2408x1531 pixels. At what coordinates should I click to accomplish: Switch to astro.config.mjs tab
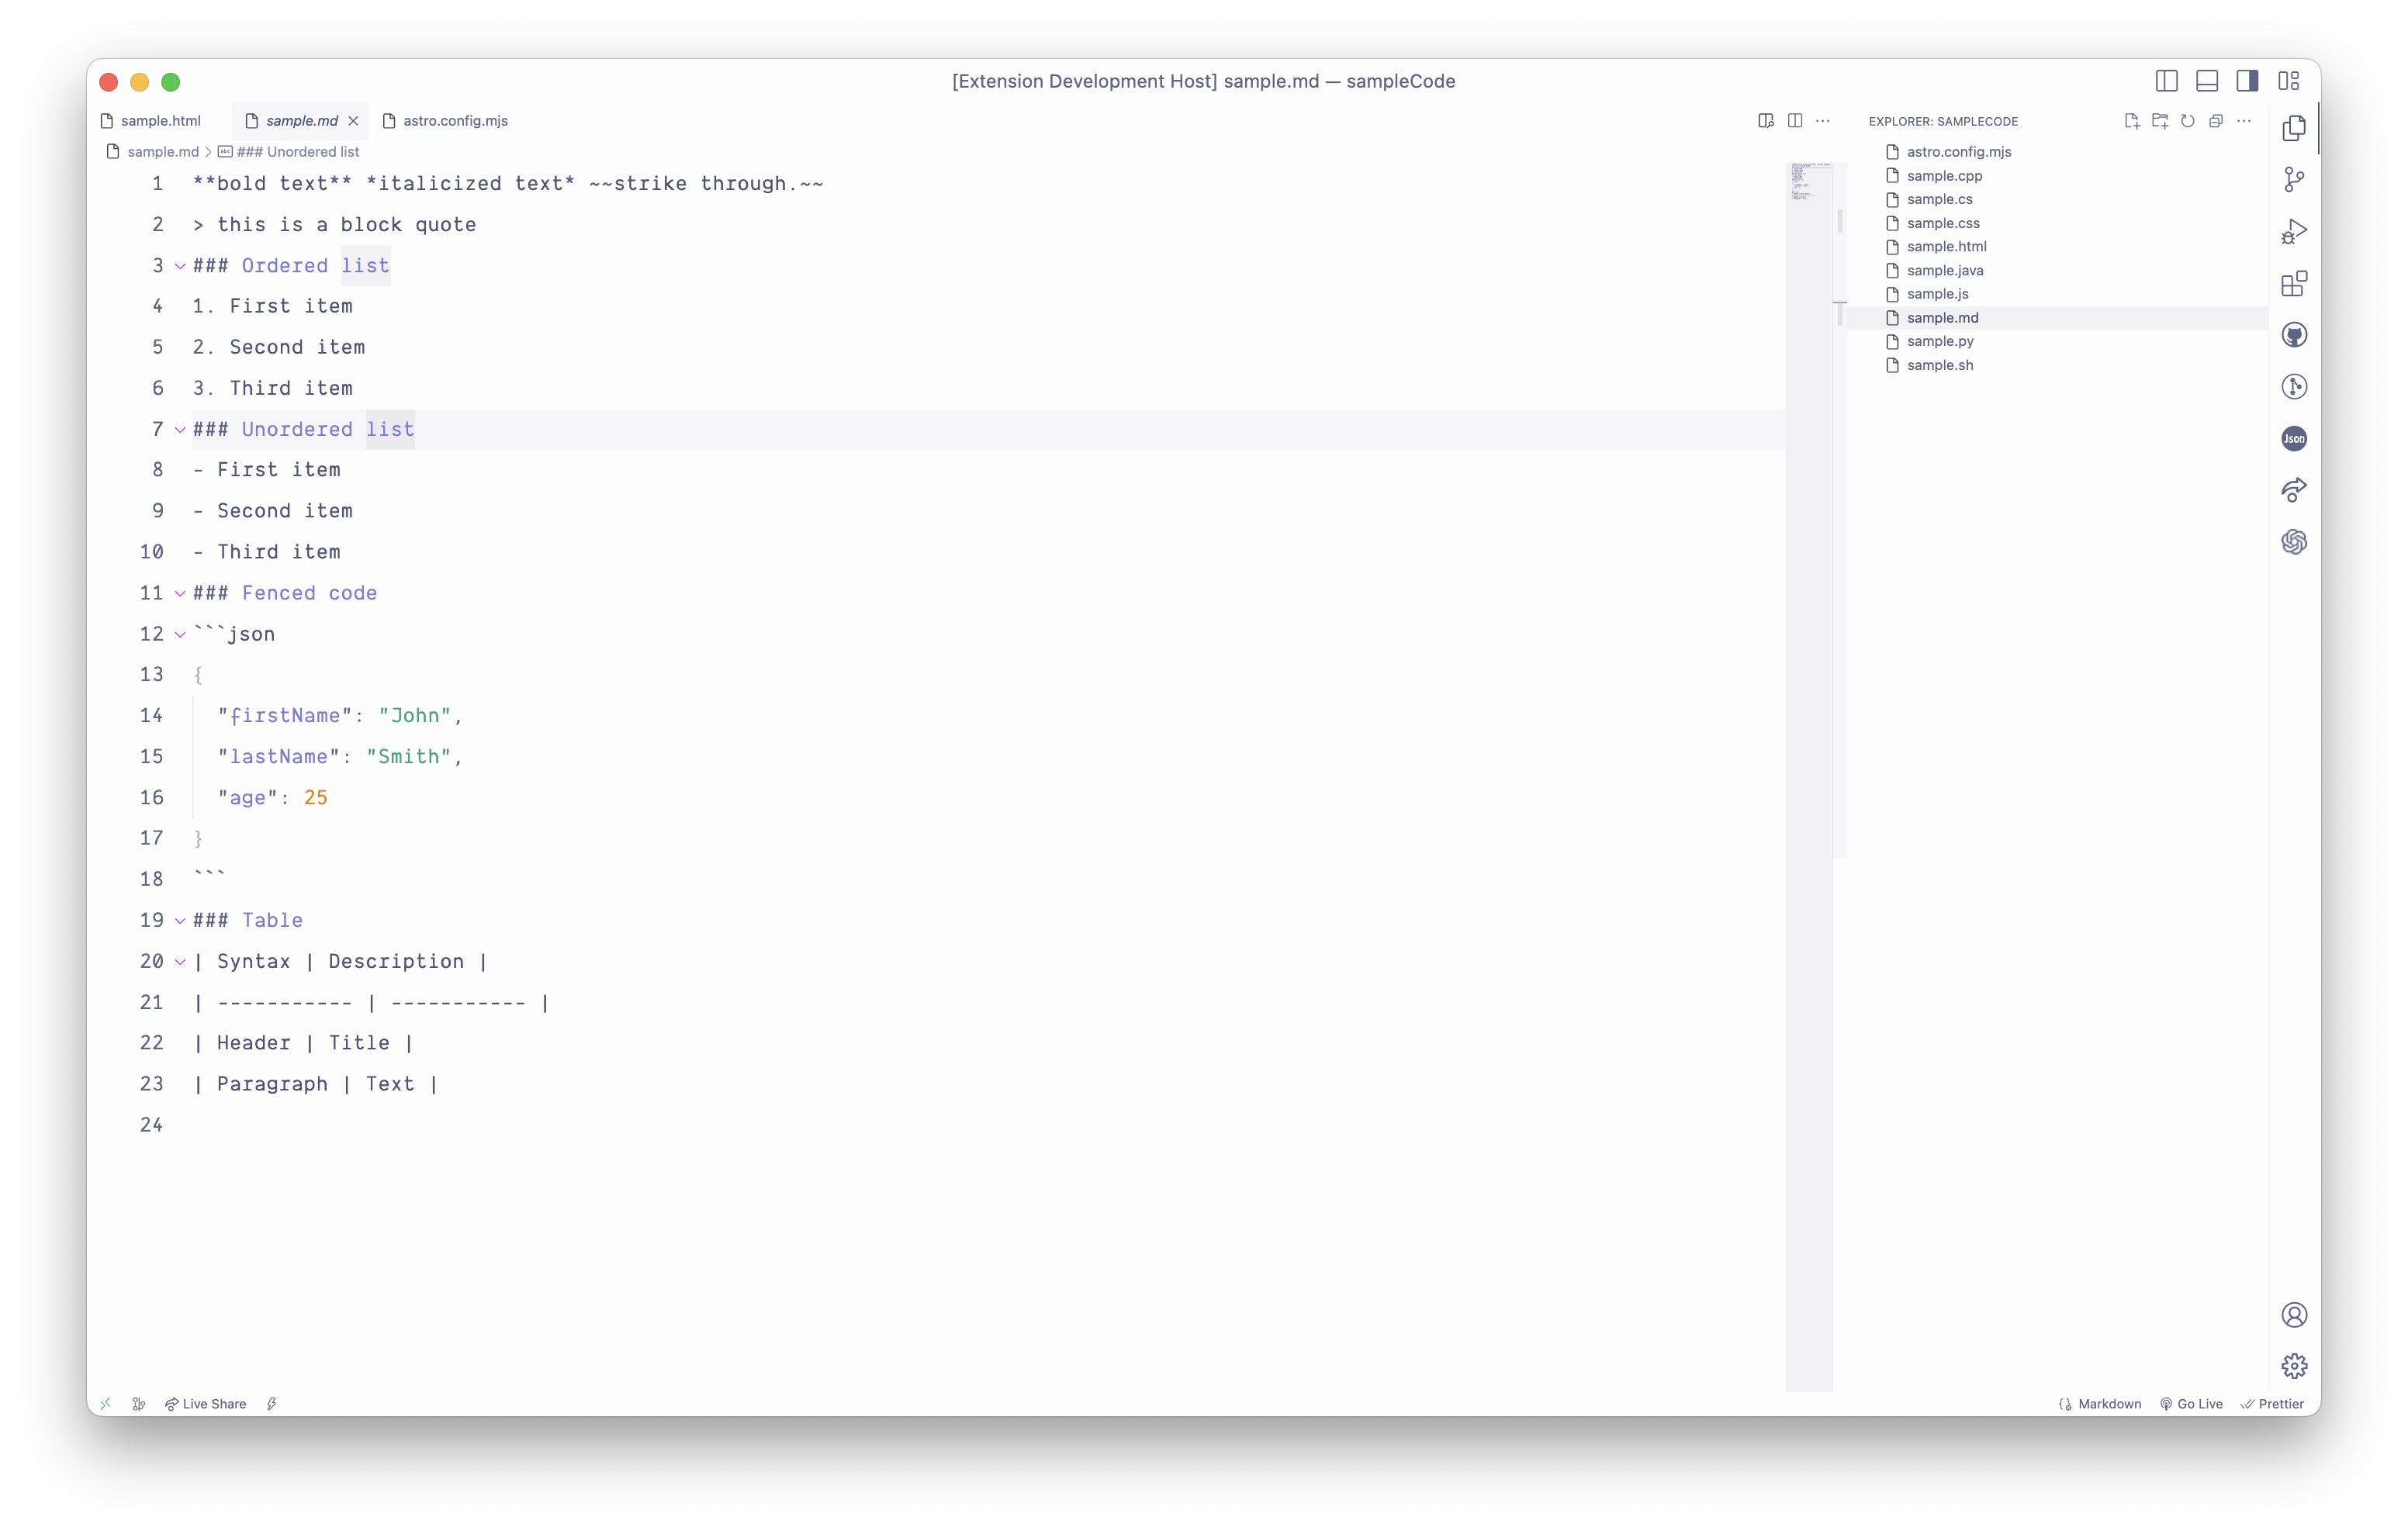455,121
